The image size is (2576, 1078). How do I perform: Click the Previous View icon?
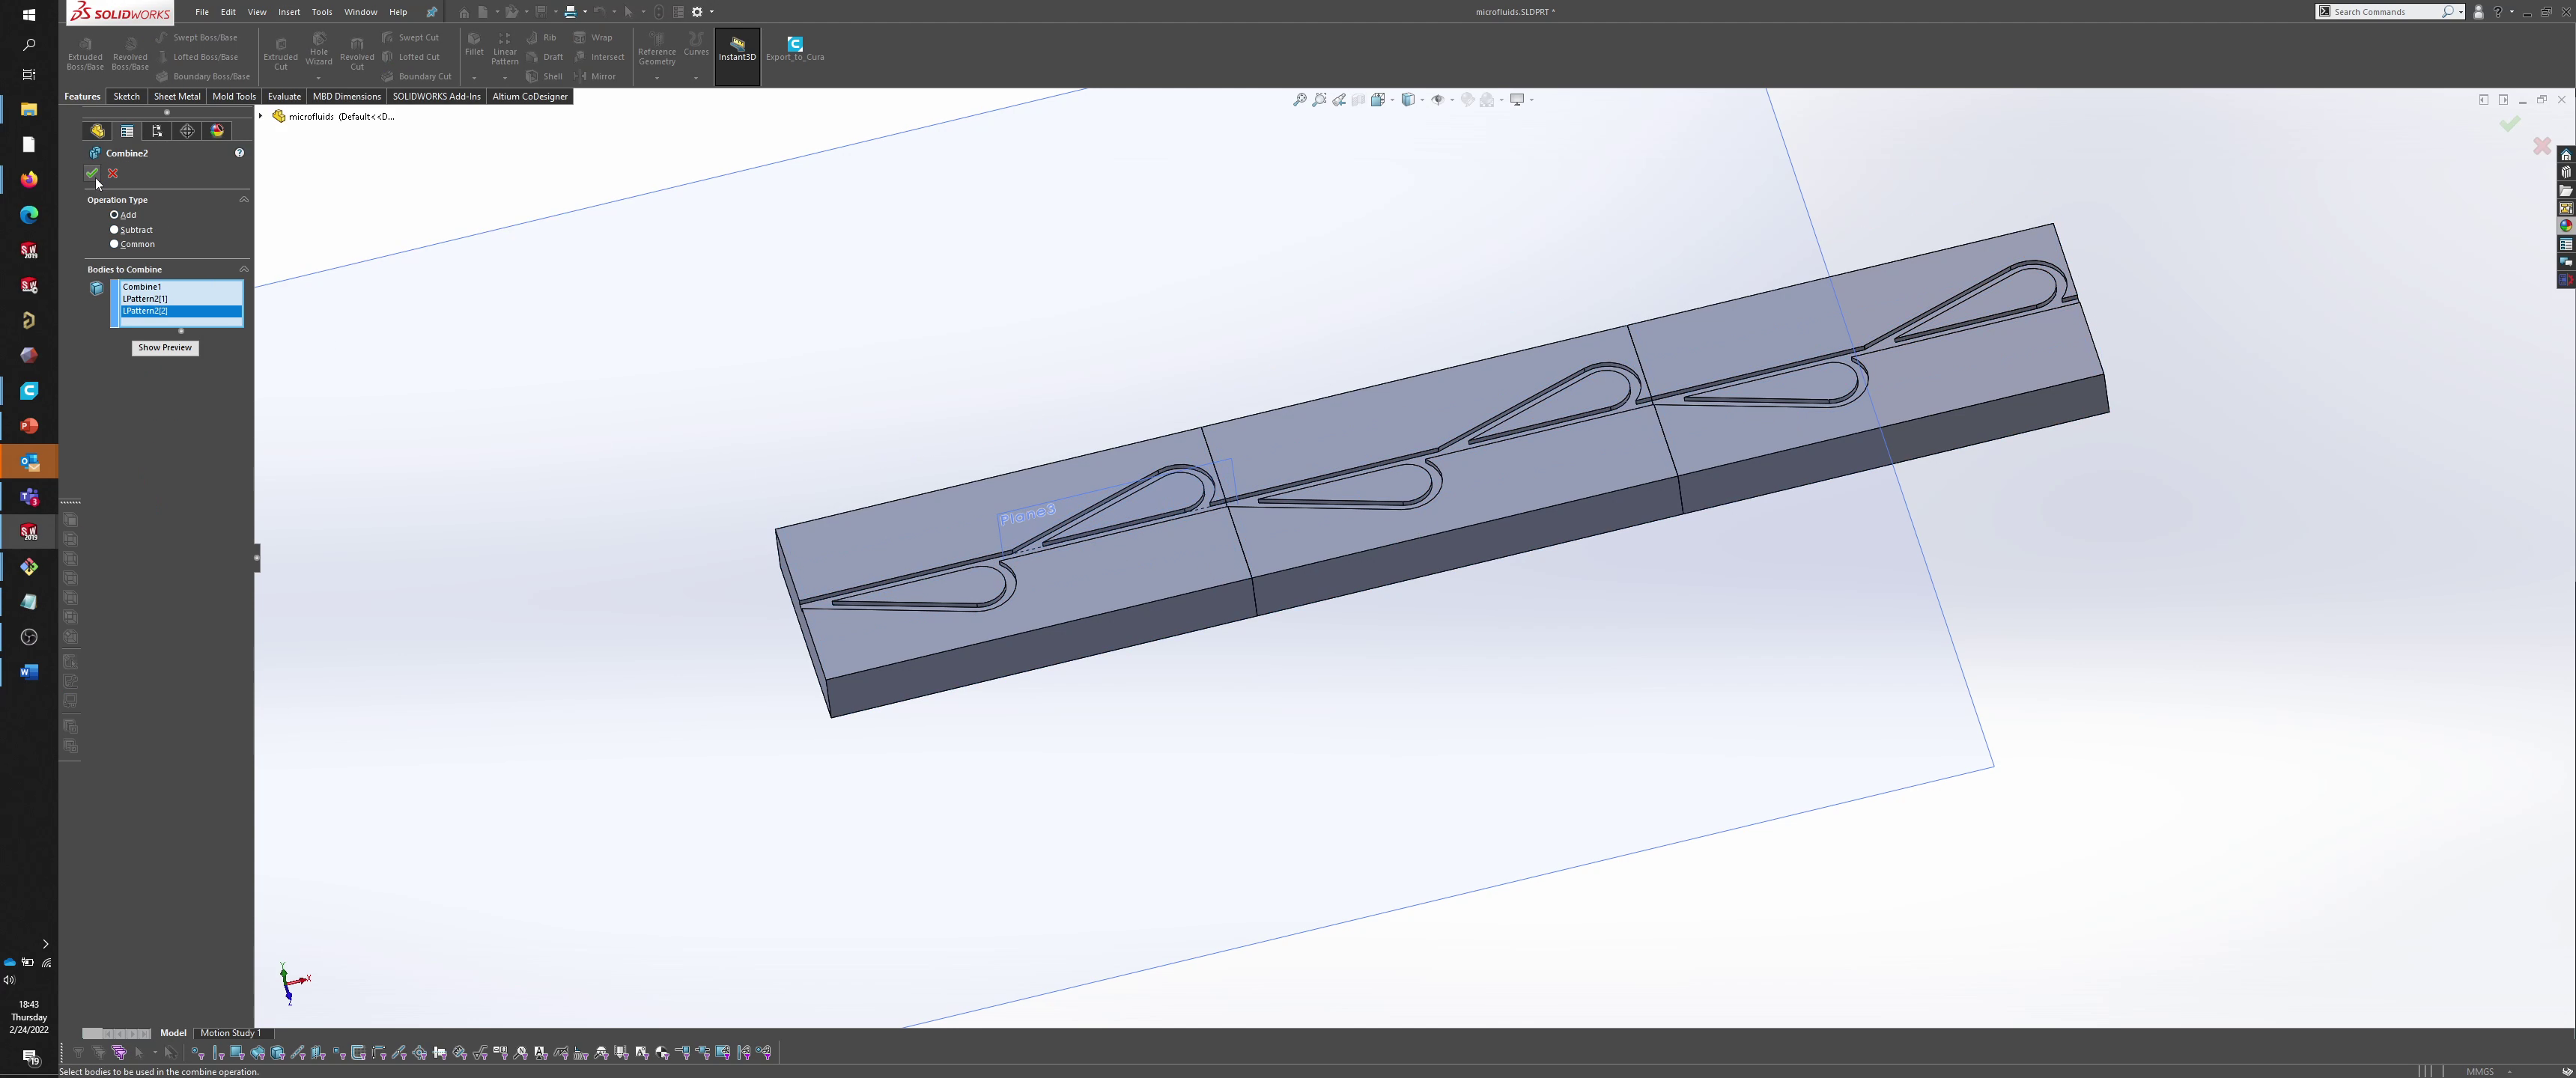click(x=1339, y=100)
